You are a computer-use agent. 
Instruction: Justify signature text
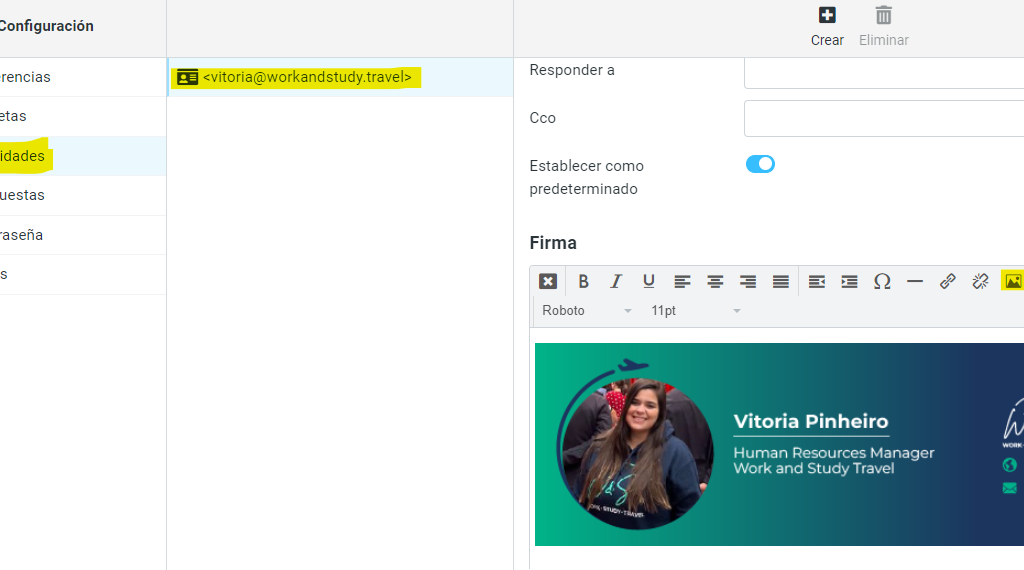point(780,281)
